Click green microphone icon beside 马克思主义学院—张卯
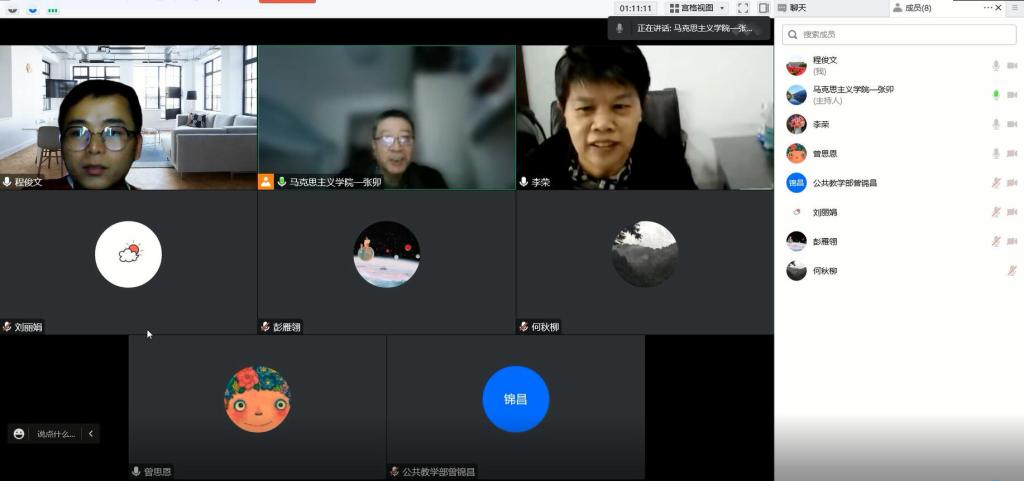Image resolution: width=1024 pixels, height=481 pixels. pyautogui.click(x=995, y=95)
